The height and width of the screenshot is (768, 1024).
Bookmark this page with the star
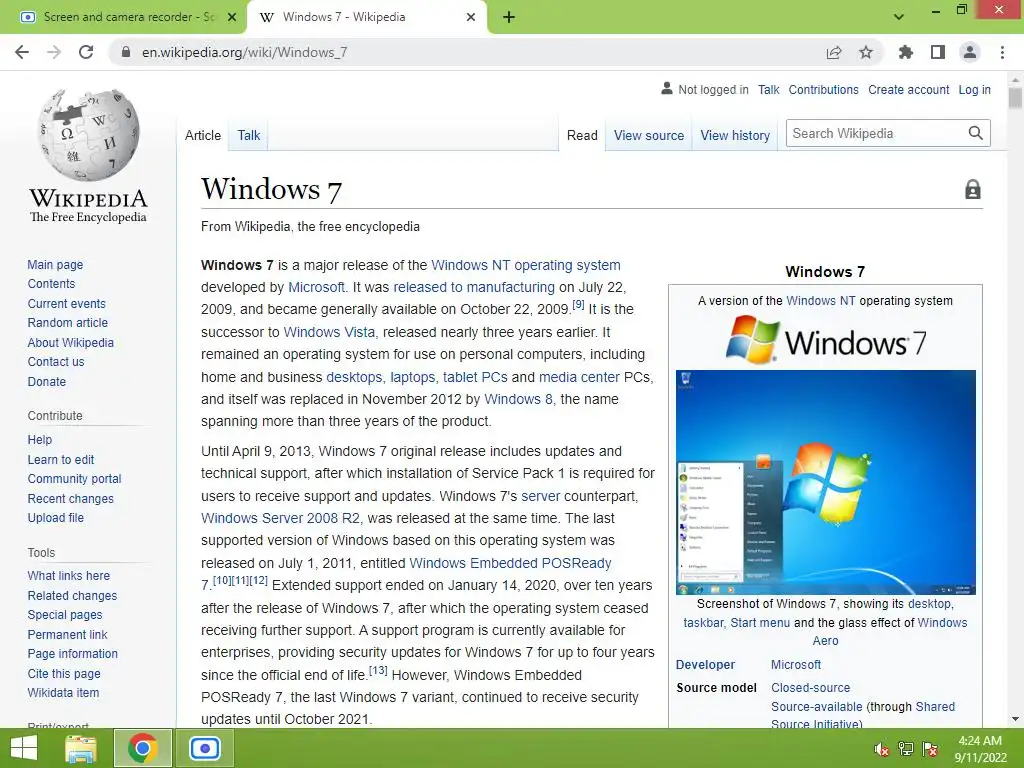click(866, 52)
